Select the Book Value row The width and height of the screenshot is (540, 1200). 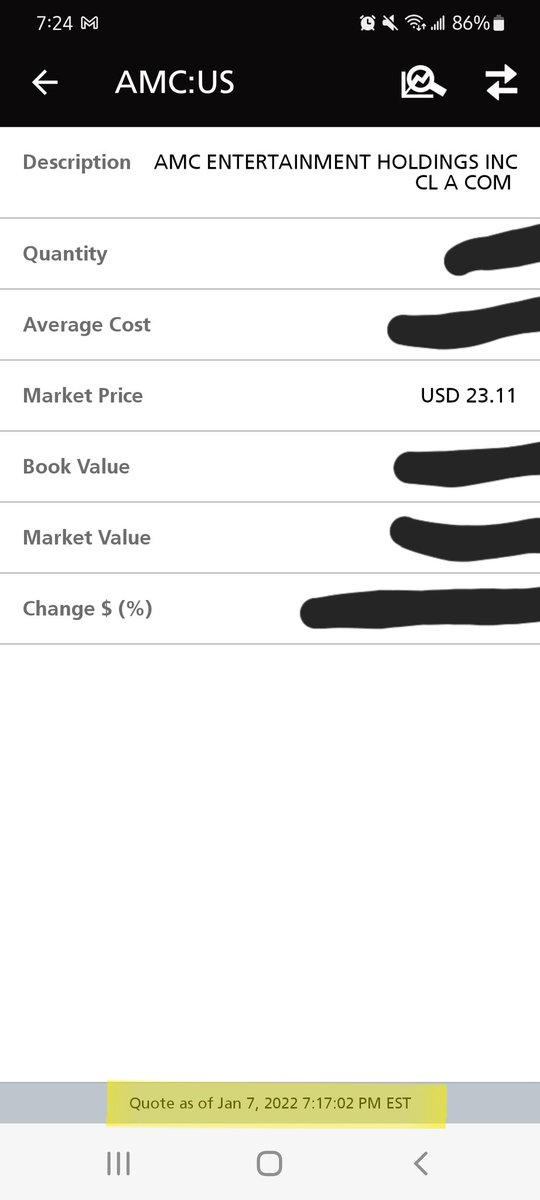pyautogui.click(x=270, y=466)
